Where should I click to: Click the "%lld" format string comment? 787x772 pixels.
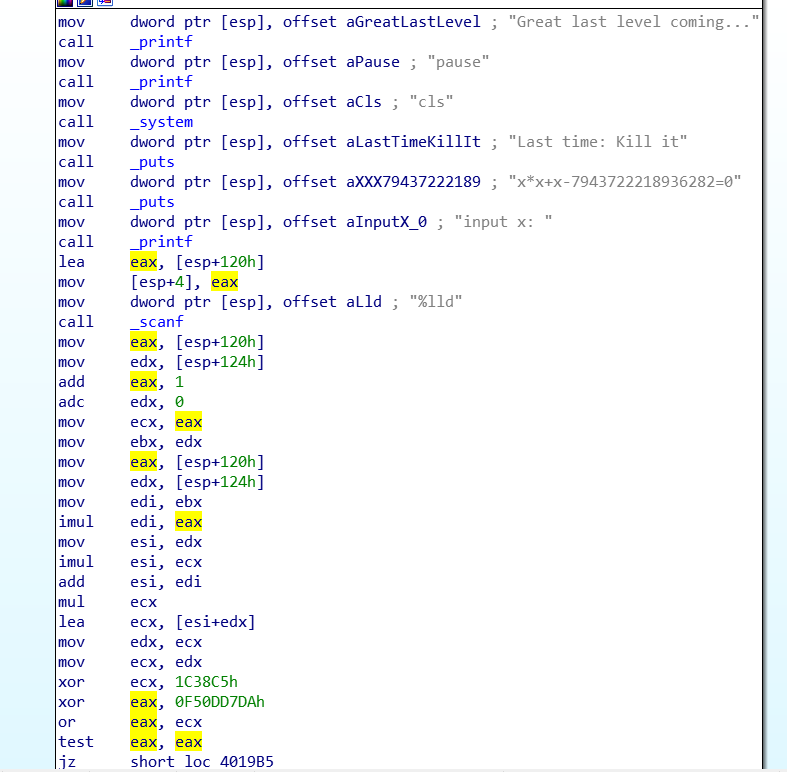click(x=436, y=302)
